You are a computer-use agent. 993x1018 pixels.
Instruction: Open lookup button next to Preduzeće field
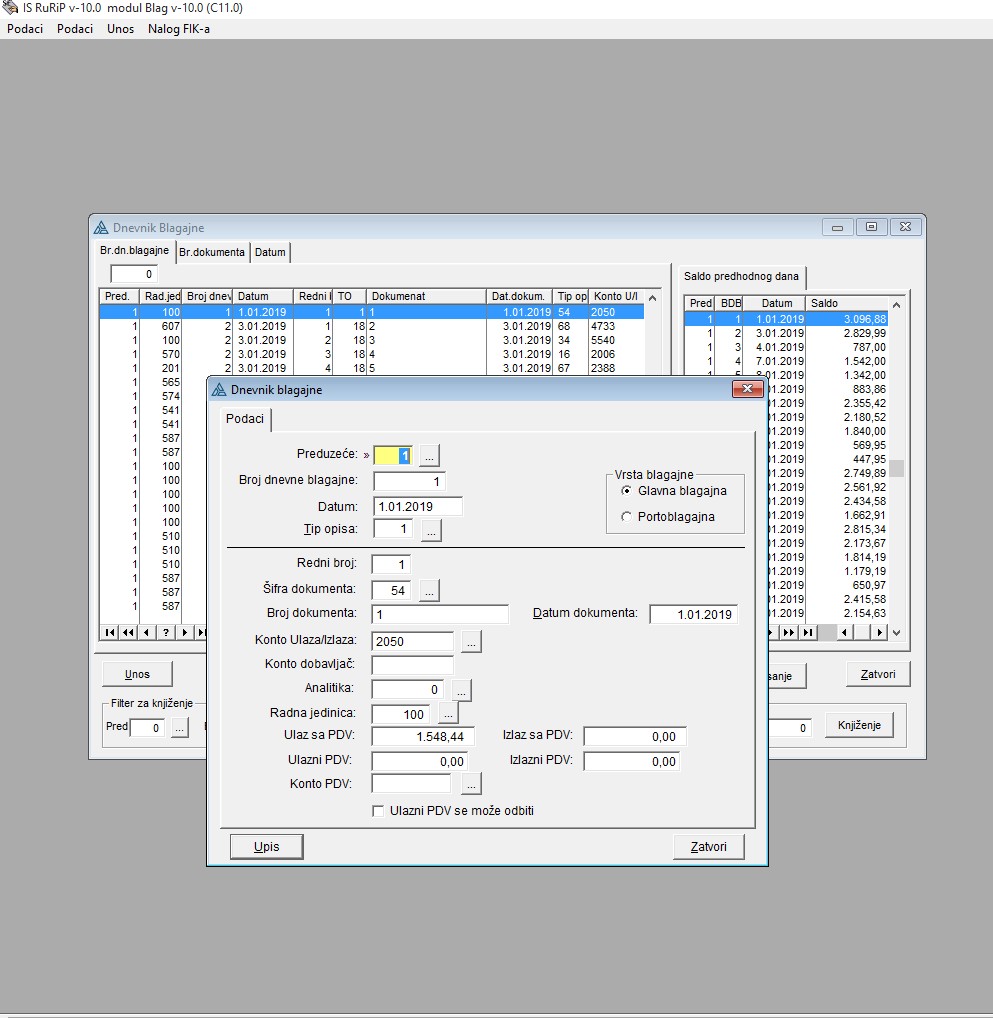click(429, 456)
